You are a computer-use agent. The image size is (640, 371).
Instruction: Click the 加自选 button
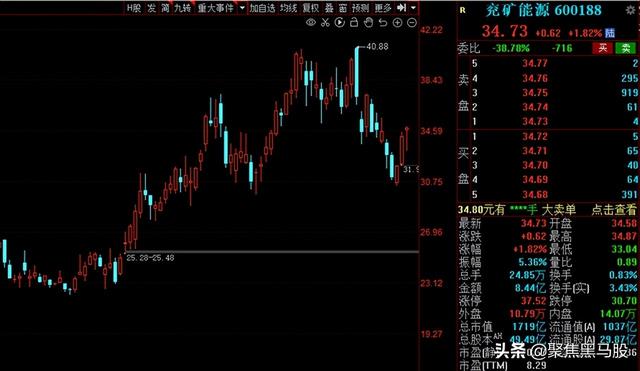pyautogui.click(x=262, y=8)
